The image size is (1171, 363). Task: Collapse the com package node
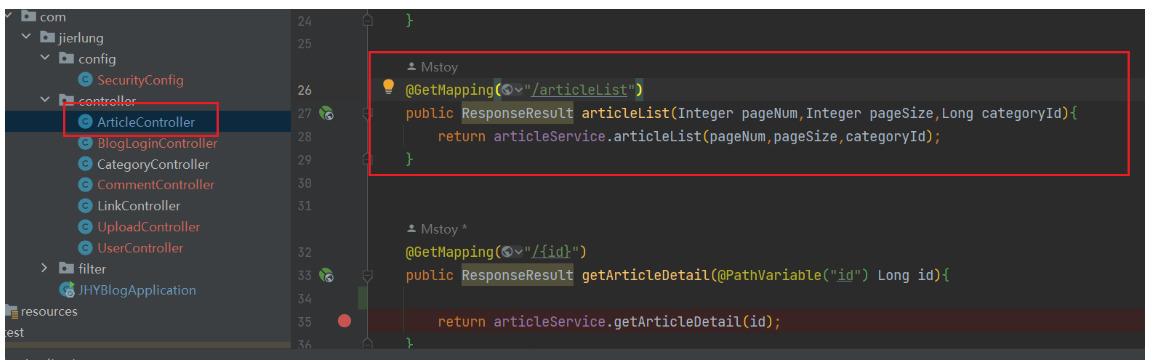[9, 16]
